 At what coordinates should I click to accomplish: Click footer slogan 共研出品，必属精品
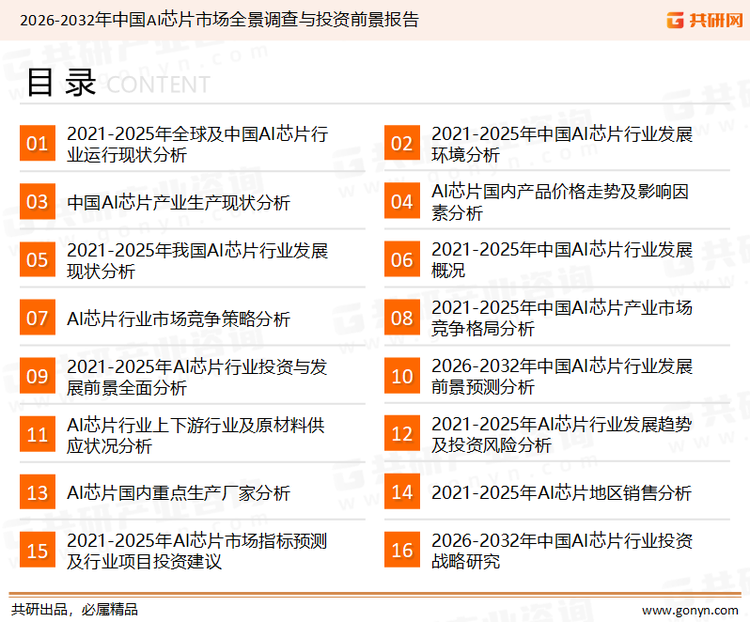tap(75, 610)
